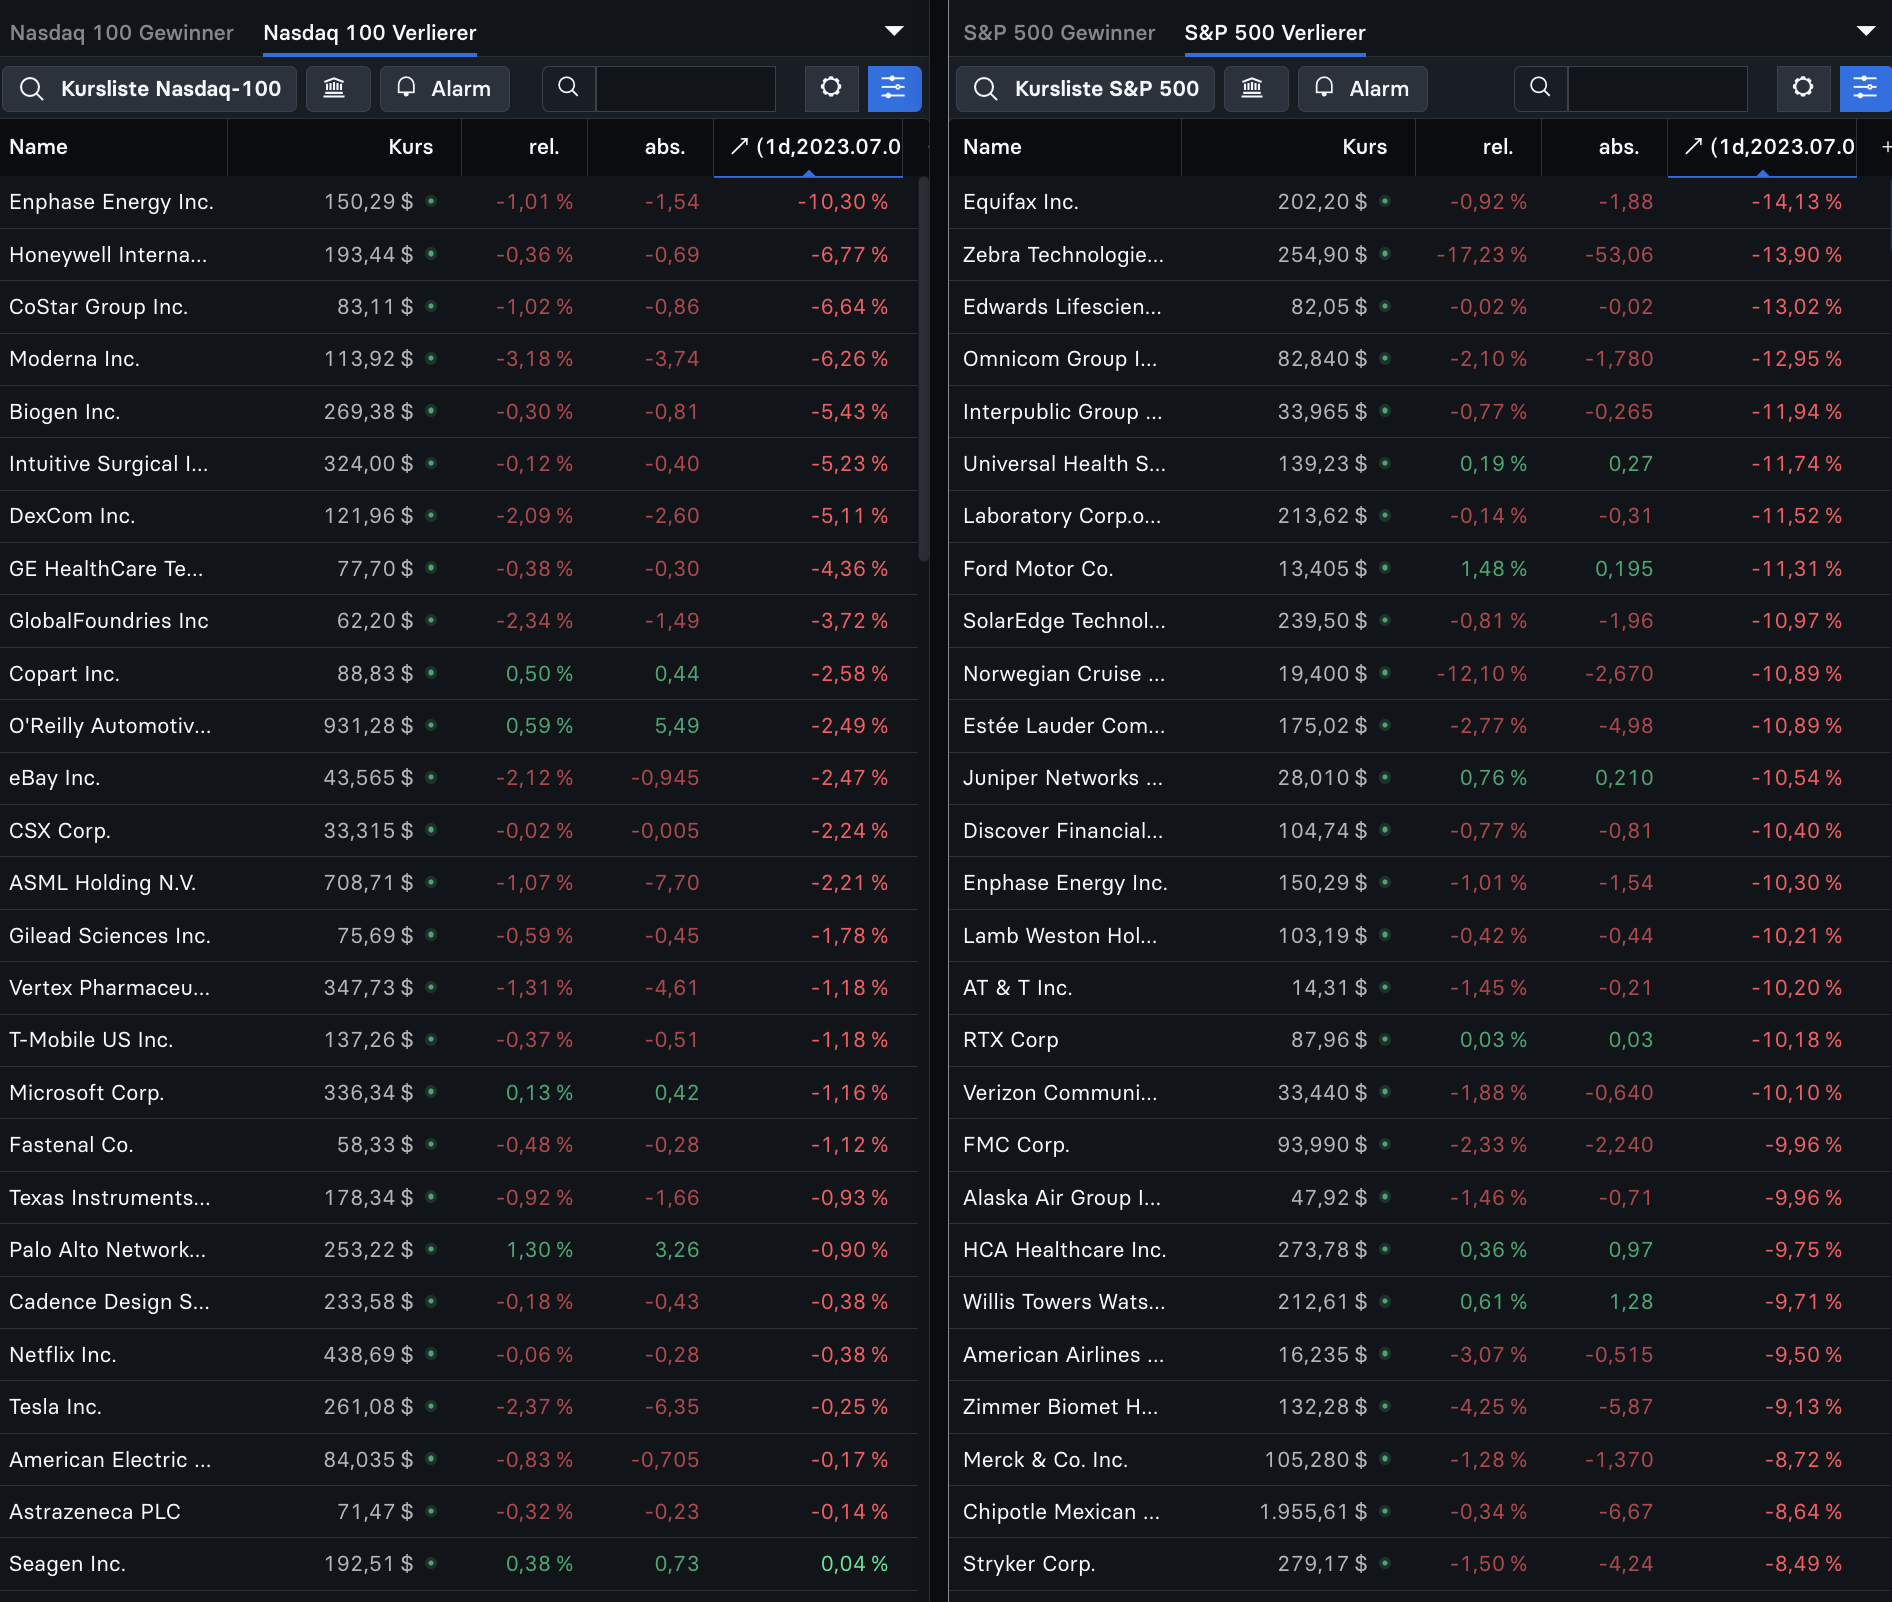Open Chipotle Mexican ... entry
This screenshot has height=1602, width=1892.
[1420, 1511]
